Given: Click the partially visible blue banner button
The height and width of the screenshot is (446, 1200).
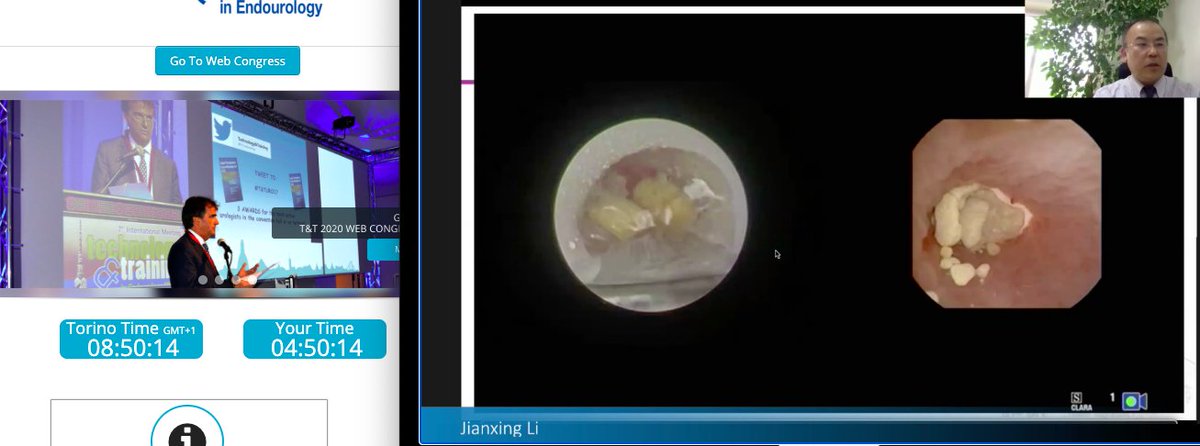Looking at the screenshot, I should coord(384,249).
